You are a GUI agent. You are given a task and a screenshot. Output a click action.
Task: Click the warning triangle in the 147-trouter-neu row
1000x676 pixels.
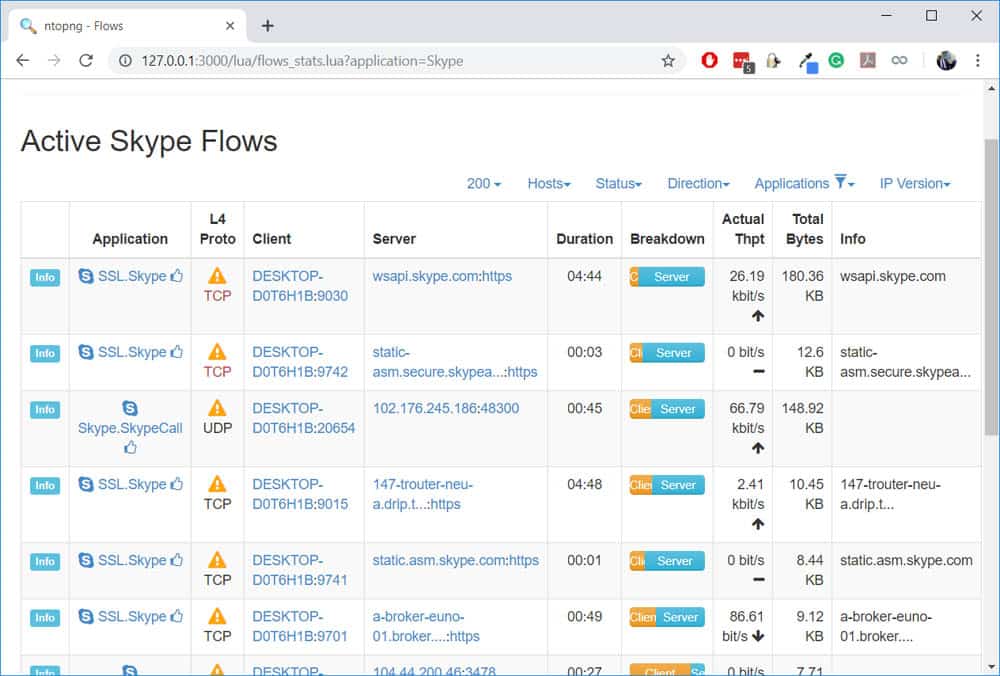[217, 484]
